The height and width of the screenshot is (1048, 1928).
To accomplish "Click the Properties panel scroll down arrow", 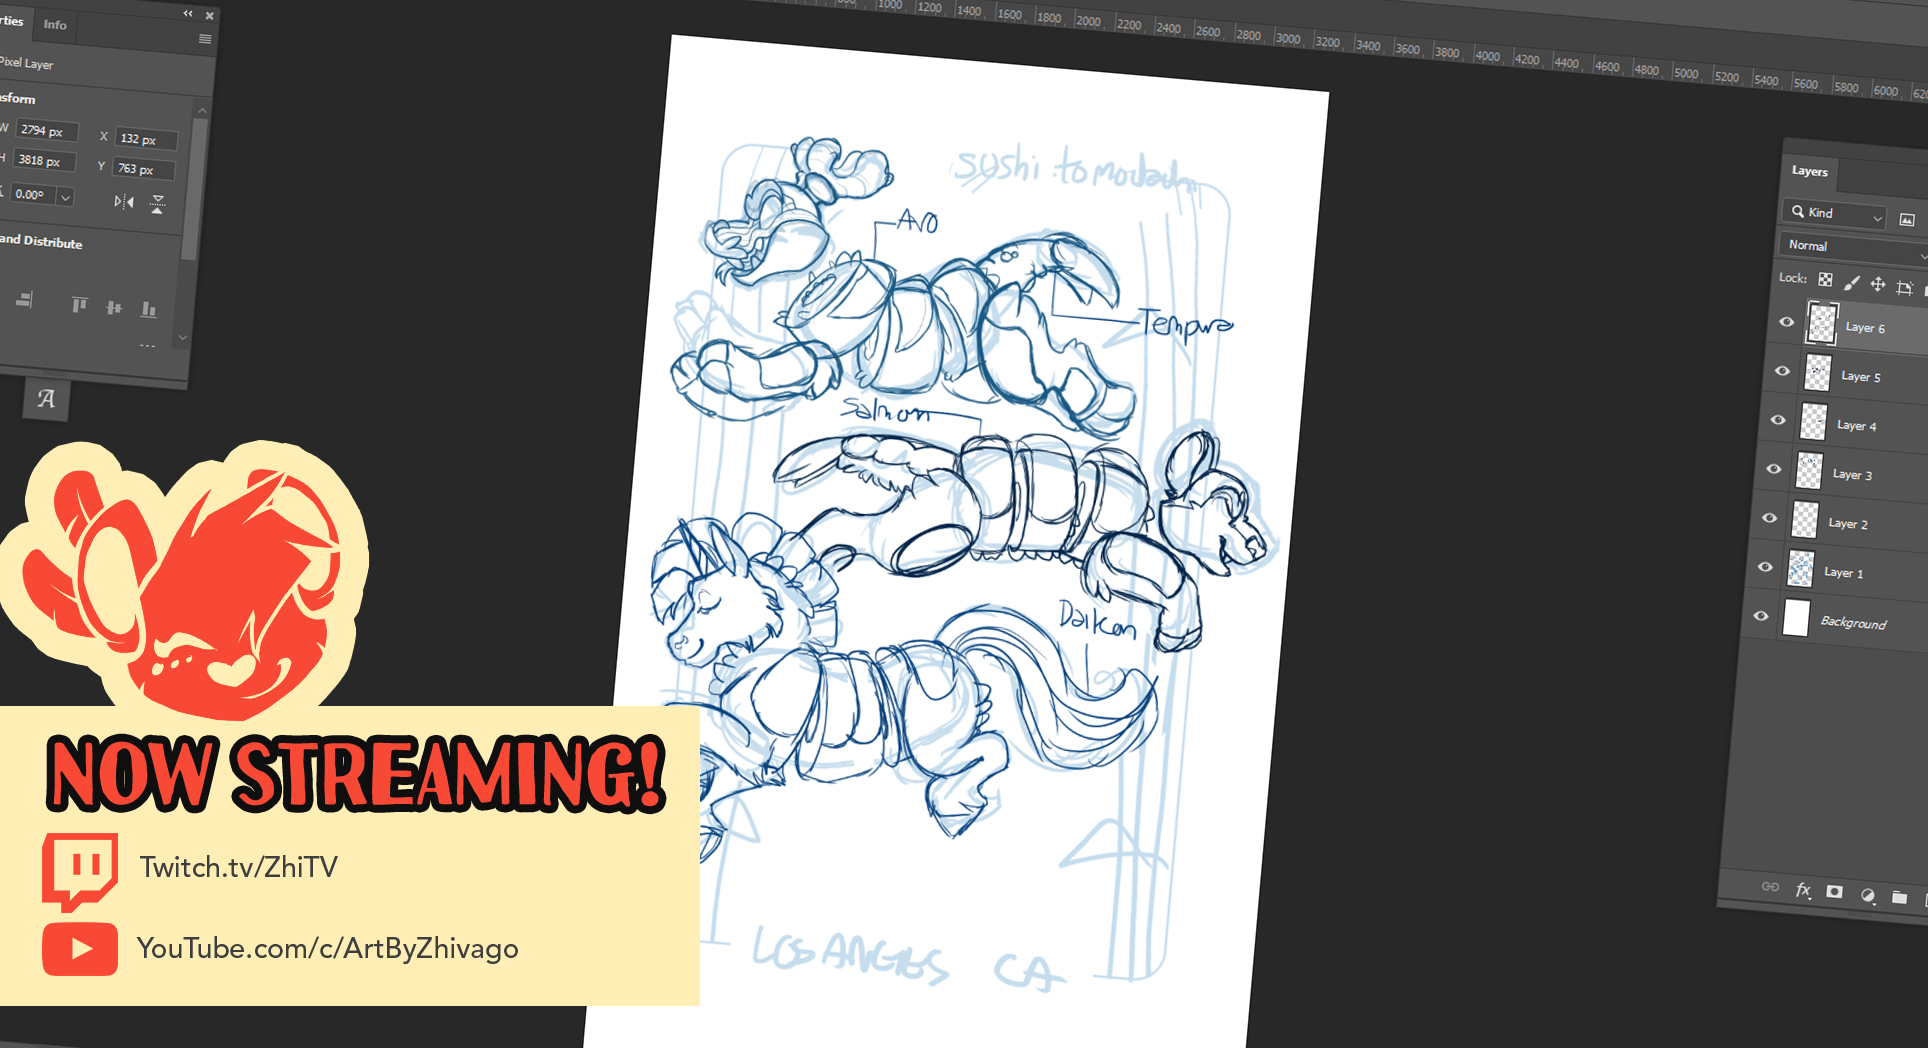I will point(182,338).
